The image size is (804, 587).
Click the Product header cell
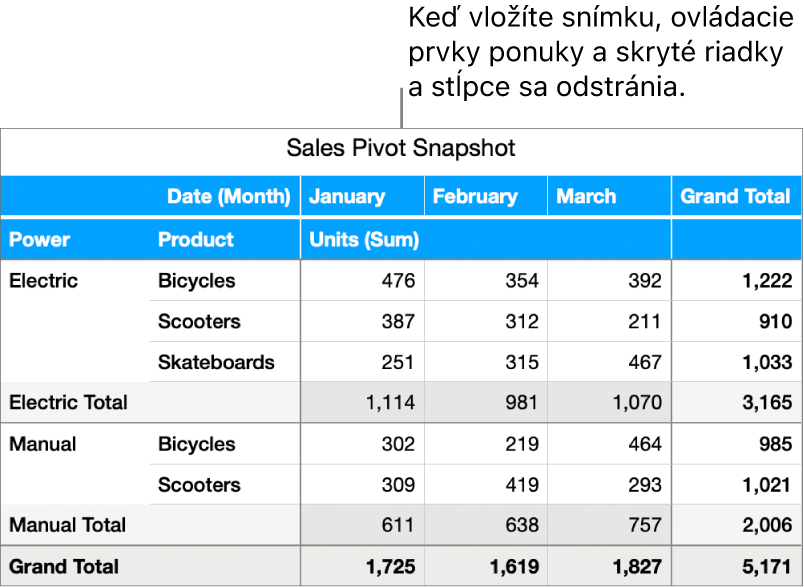pyautogui.click(x=195, y=240)
